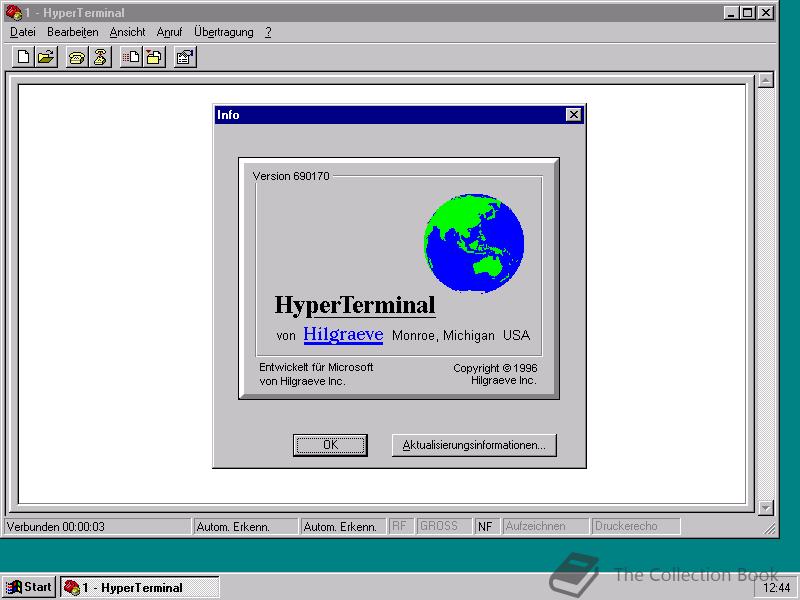Click the Disconnect toolbar icon
The height and width of the screenshot is (600, 800).
click(x=101, y=57)
